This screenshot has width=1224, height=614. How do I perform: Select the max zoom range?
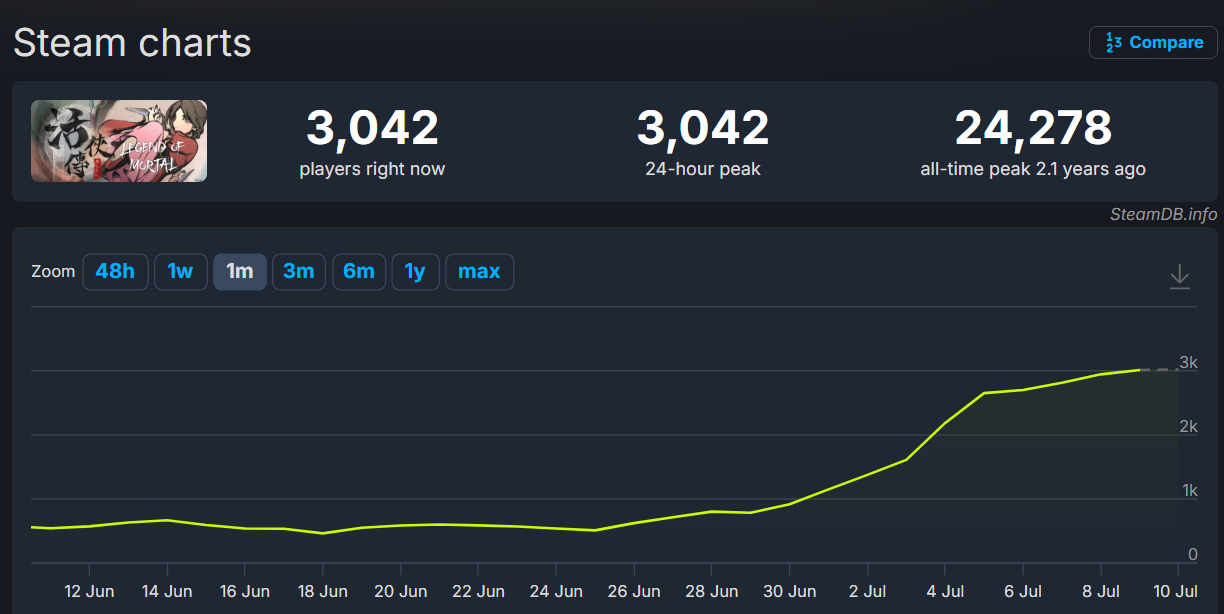479,271
